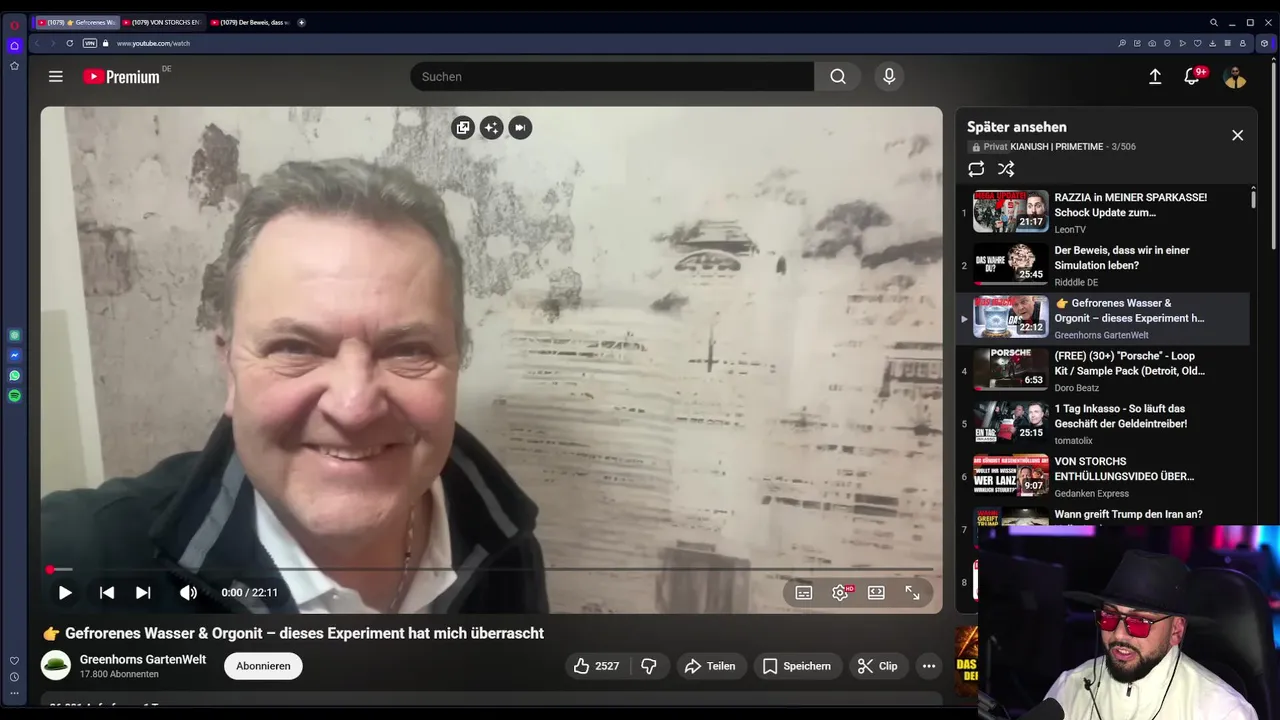Switch to Der Beweis browser tab
Image resolution: width=1280 pixels, height=720 pixels.
pyautogui.click(x=250, y=22)
